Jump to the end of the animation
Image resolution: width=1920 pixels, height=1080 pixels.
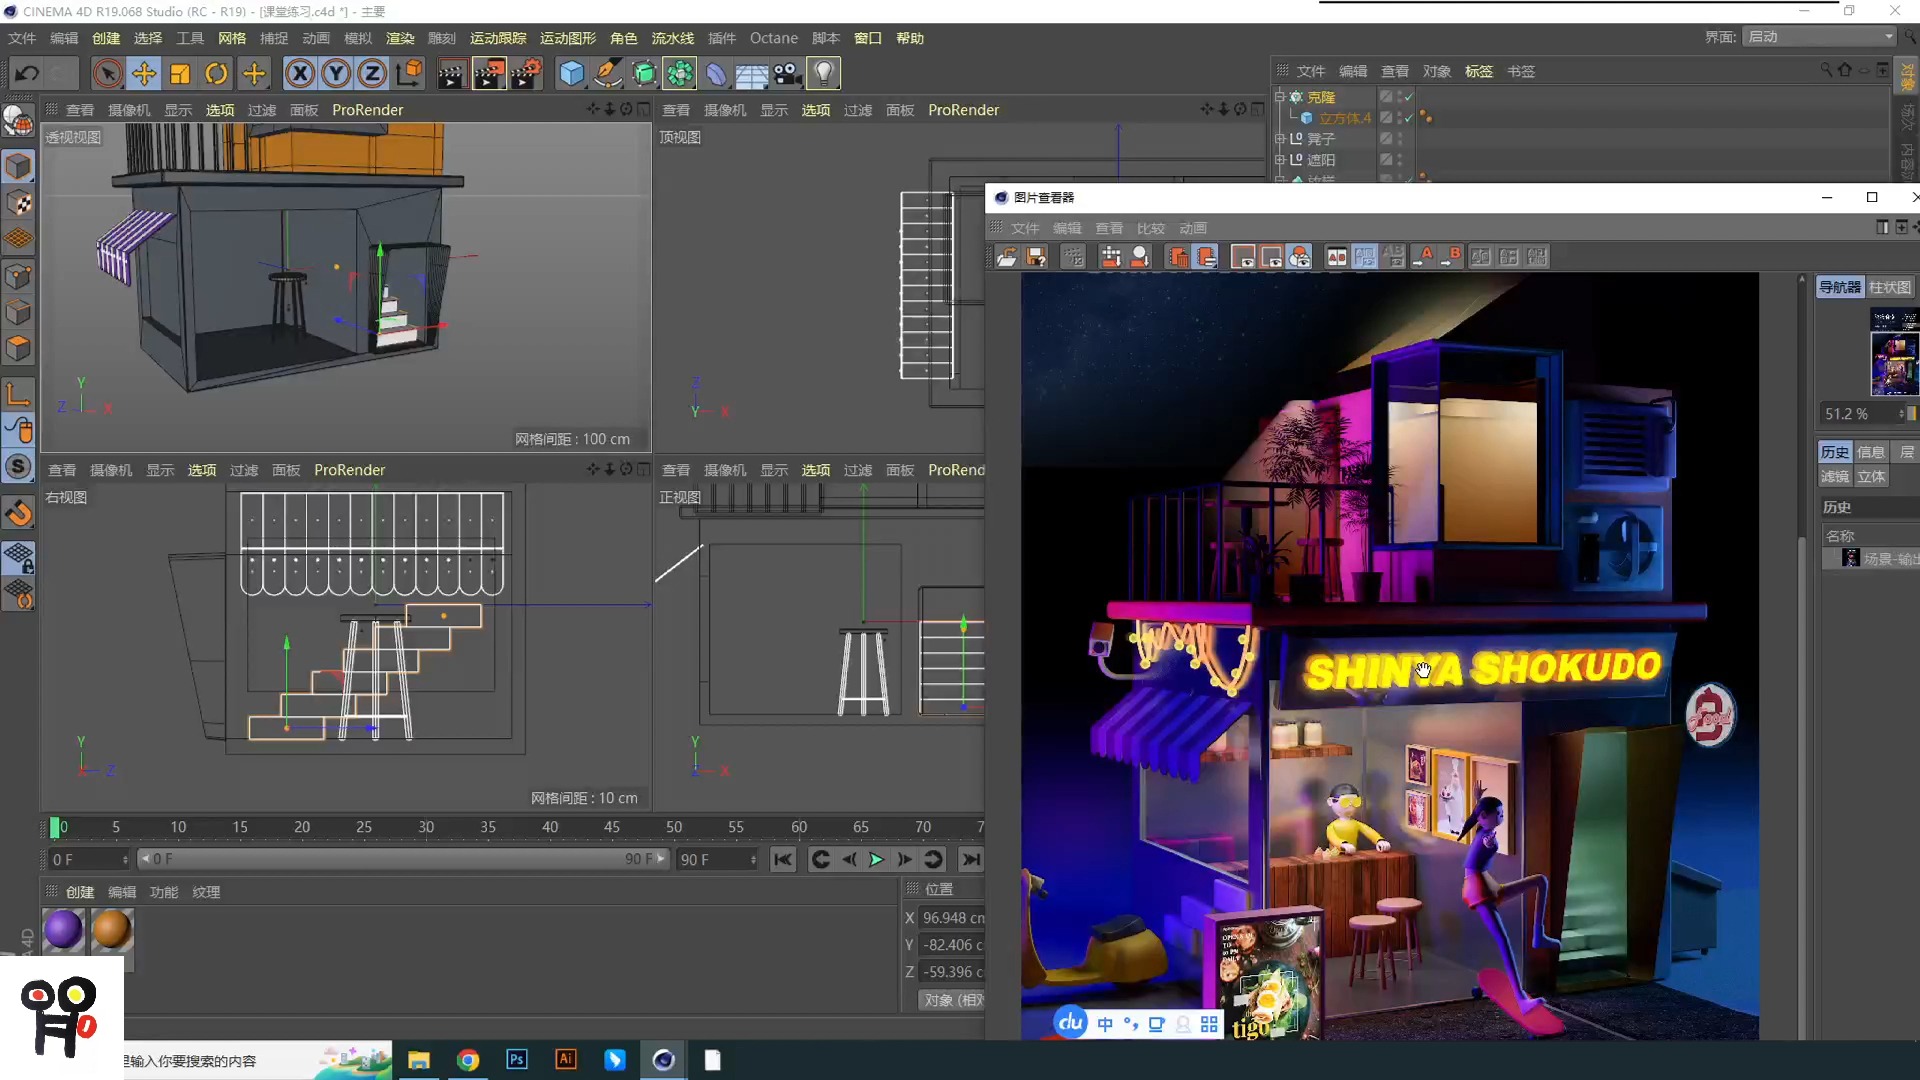(x=970, y=859)
